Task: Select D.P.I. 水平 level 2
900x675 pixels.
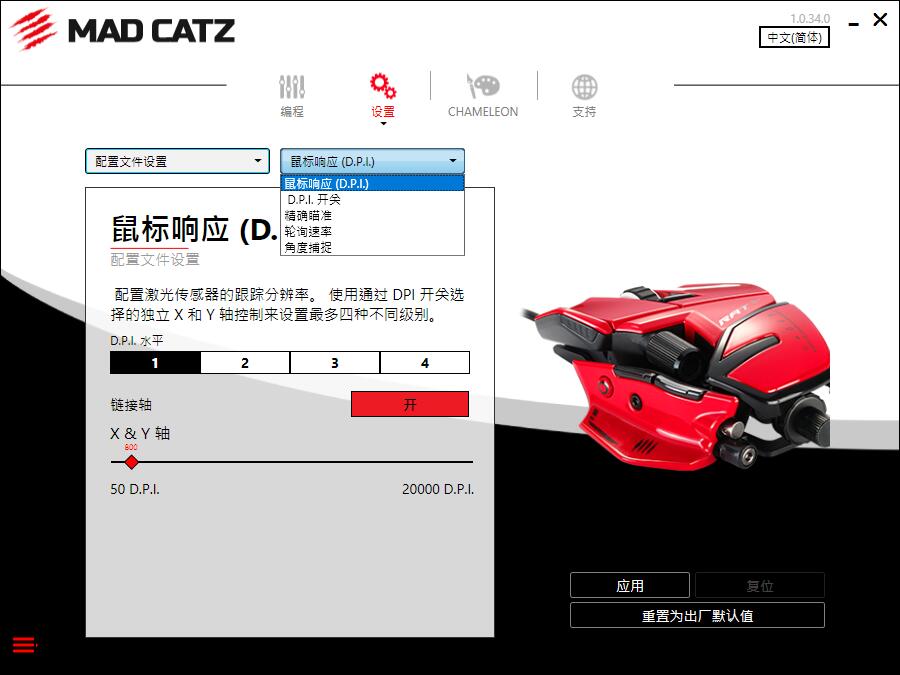Action: 244,363
